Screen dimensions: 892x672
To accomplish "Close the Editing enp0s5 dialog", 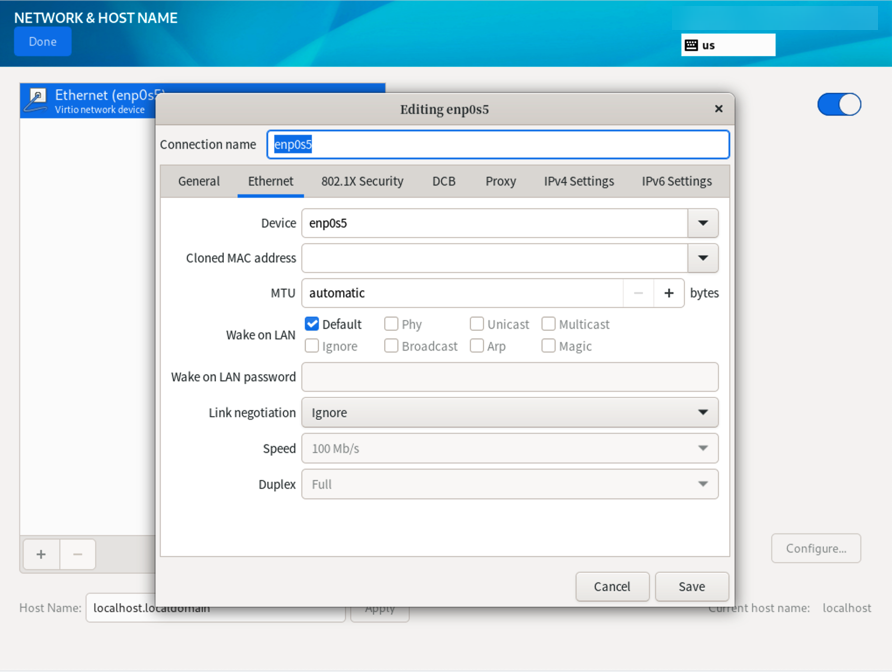I will [x=718, y=109].
